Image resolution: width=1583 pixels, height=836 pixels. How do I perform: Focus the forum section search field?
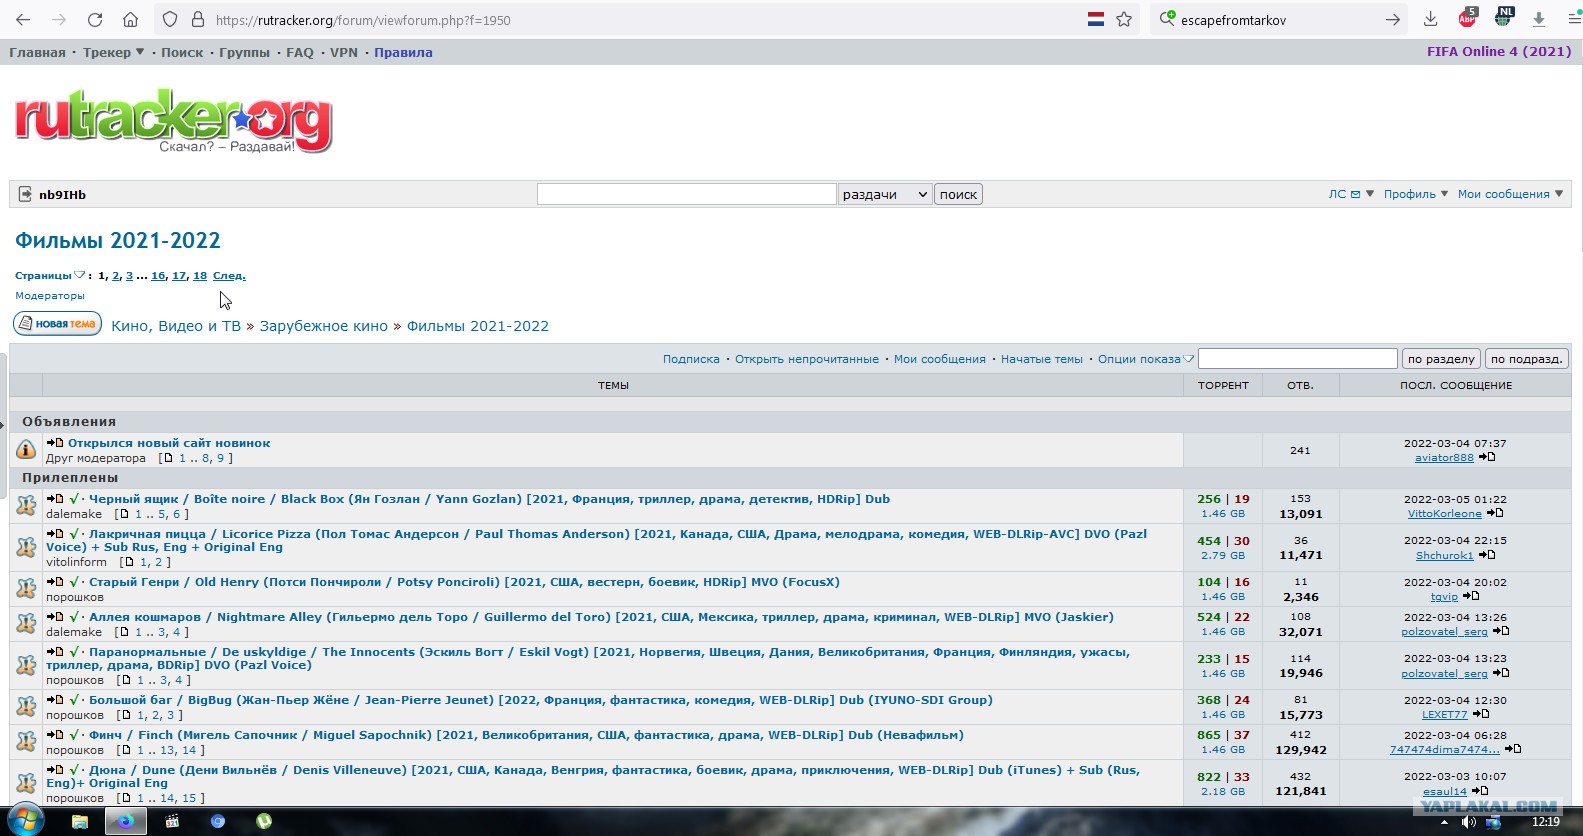1297,359
